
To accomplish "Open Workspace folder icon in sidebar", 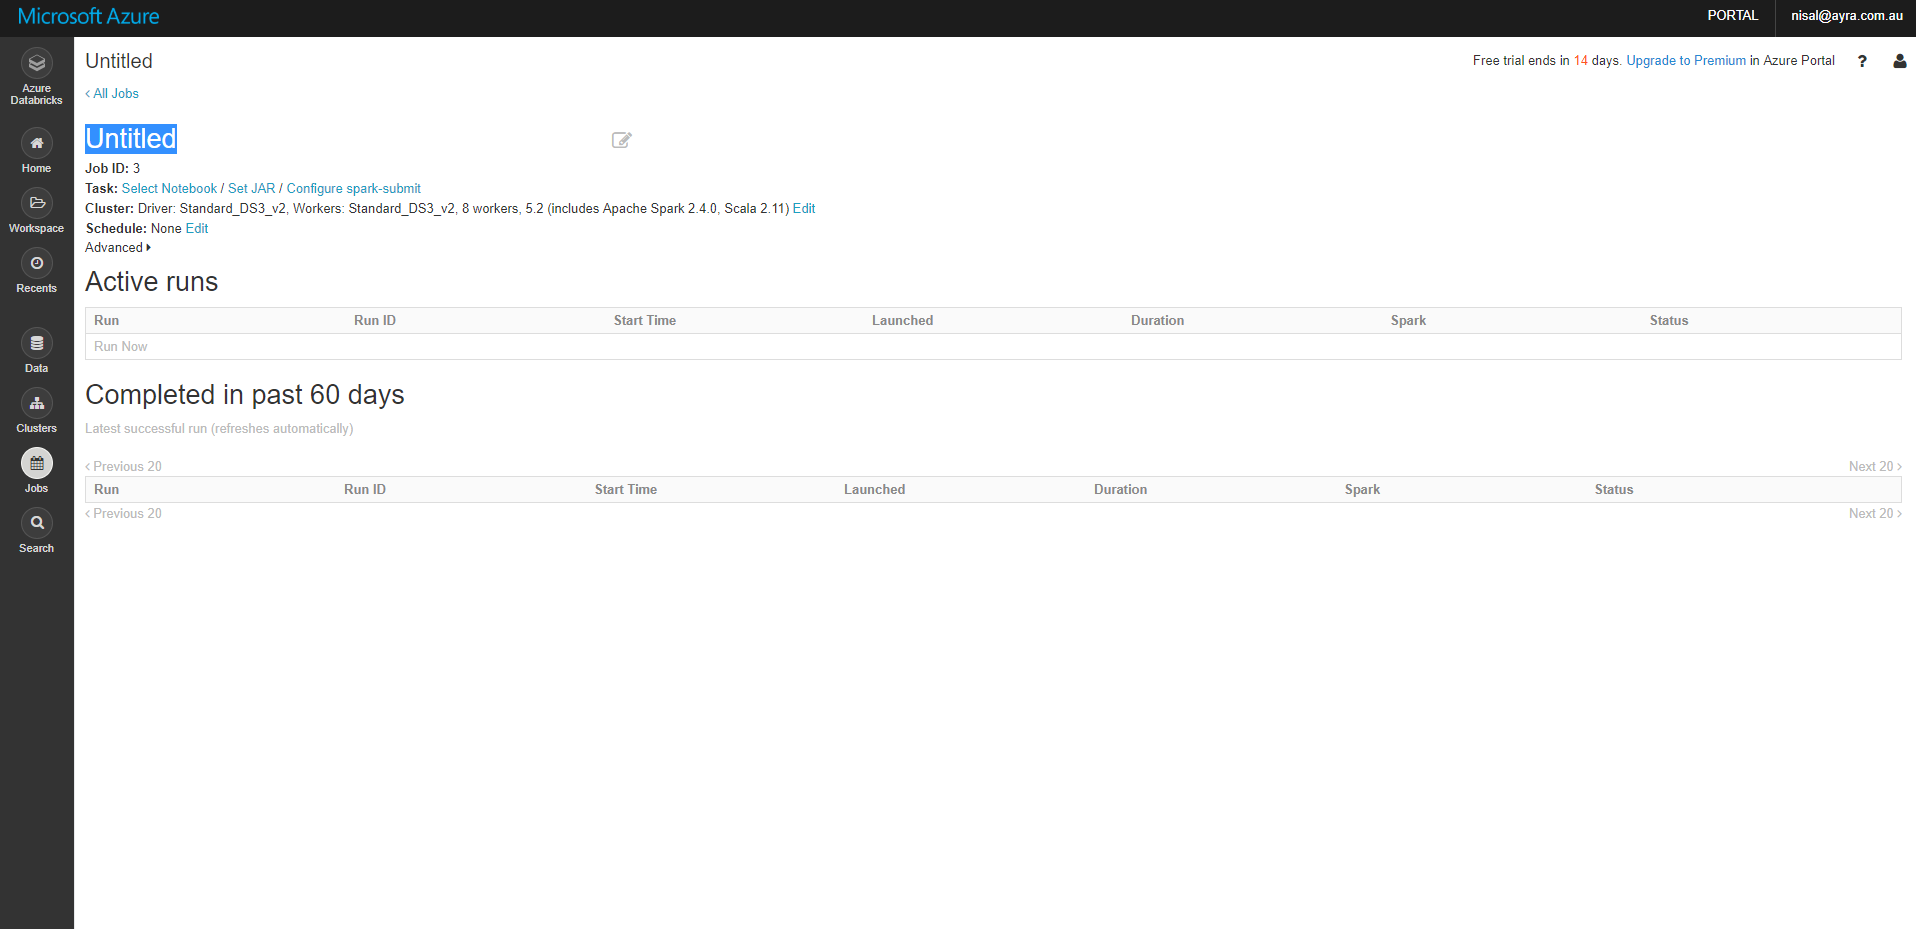I will tap(37, 203).
